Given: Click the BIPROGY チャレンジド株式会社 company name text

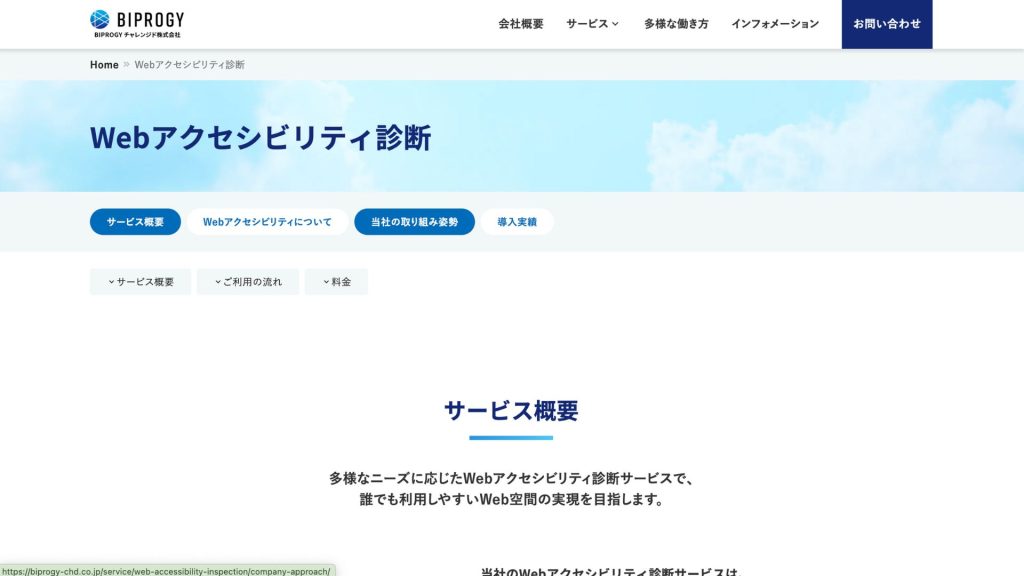Looking at the screenshot, I should [x=137, y=35].
